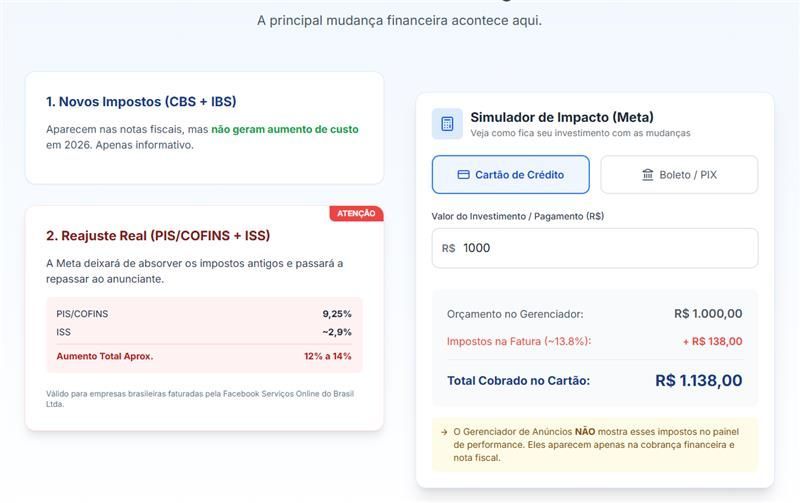Click the Novos Impostos (CBS + IBS) heading
Screen dimensions: 800x503
point(141,101)
